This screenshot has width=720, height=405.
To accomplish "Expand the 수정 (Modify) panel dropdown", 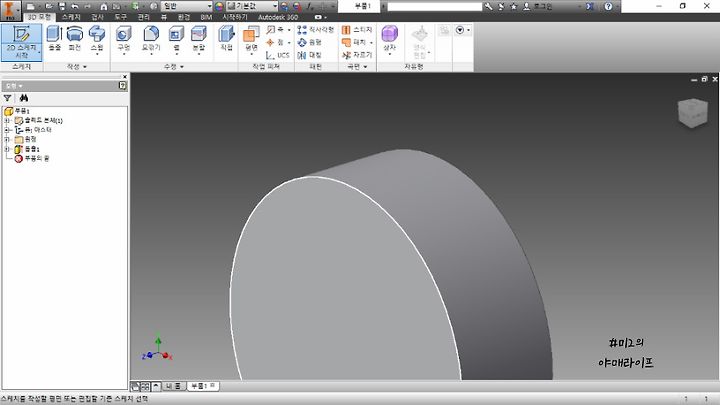I will coord(174,67).
